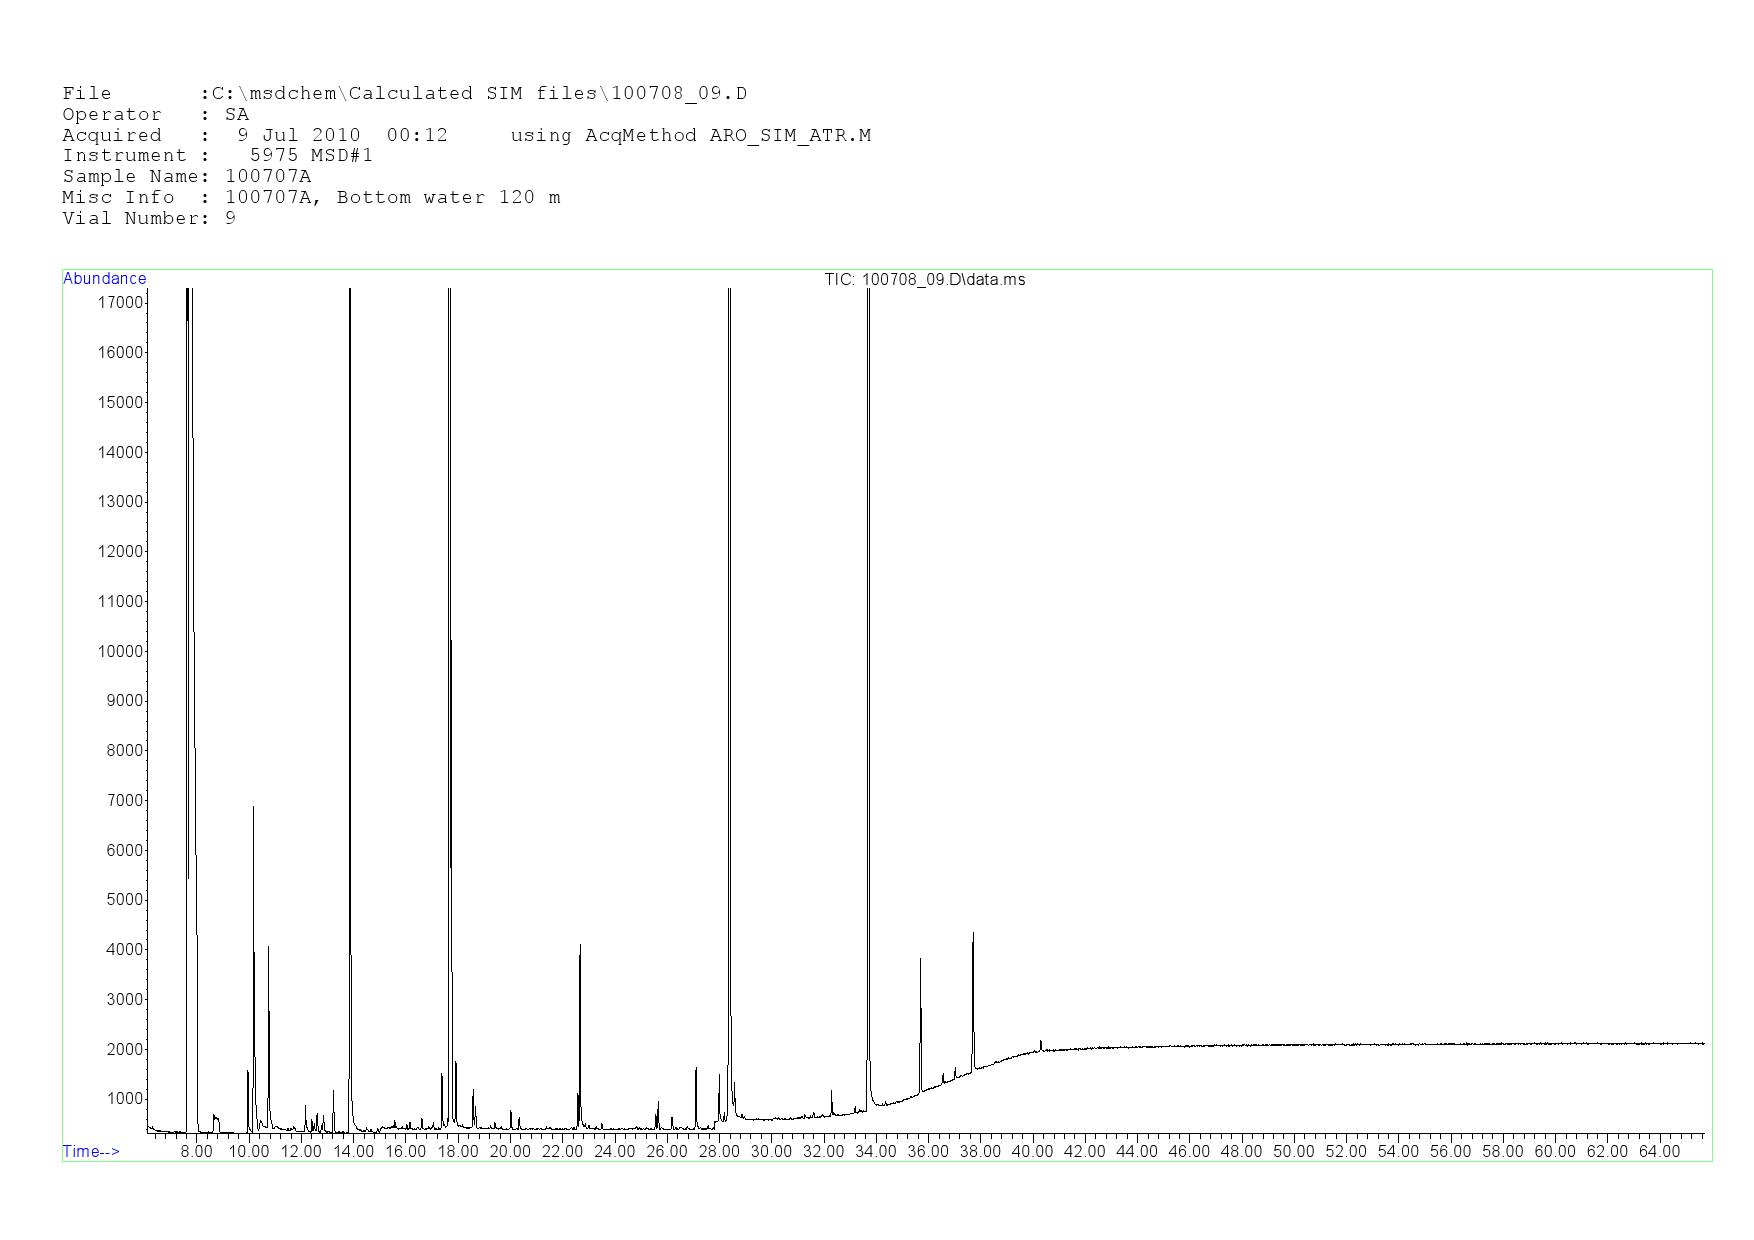1754x1240 pixels.
Task: Click the 40.00 time axis label
Action: (x=1032, y=1151)
